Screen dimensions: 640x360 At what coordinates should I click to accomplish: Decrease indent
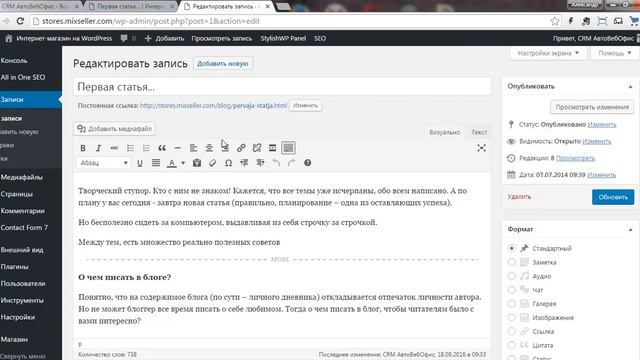(244, 163)
